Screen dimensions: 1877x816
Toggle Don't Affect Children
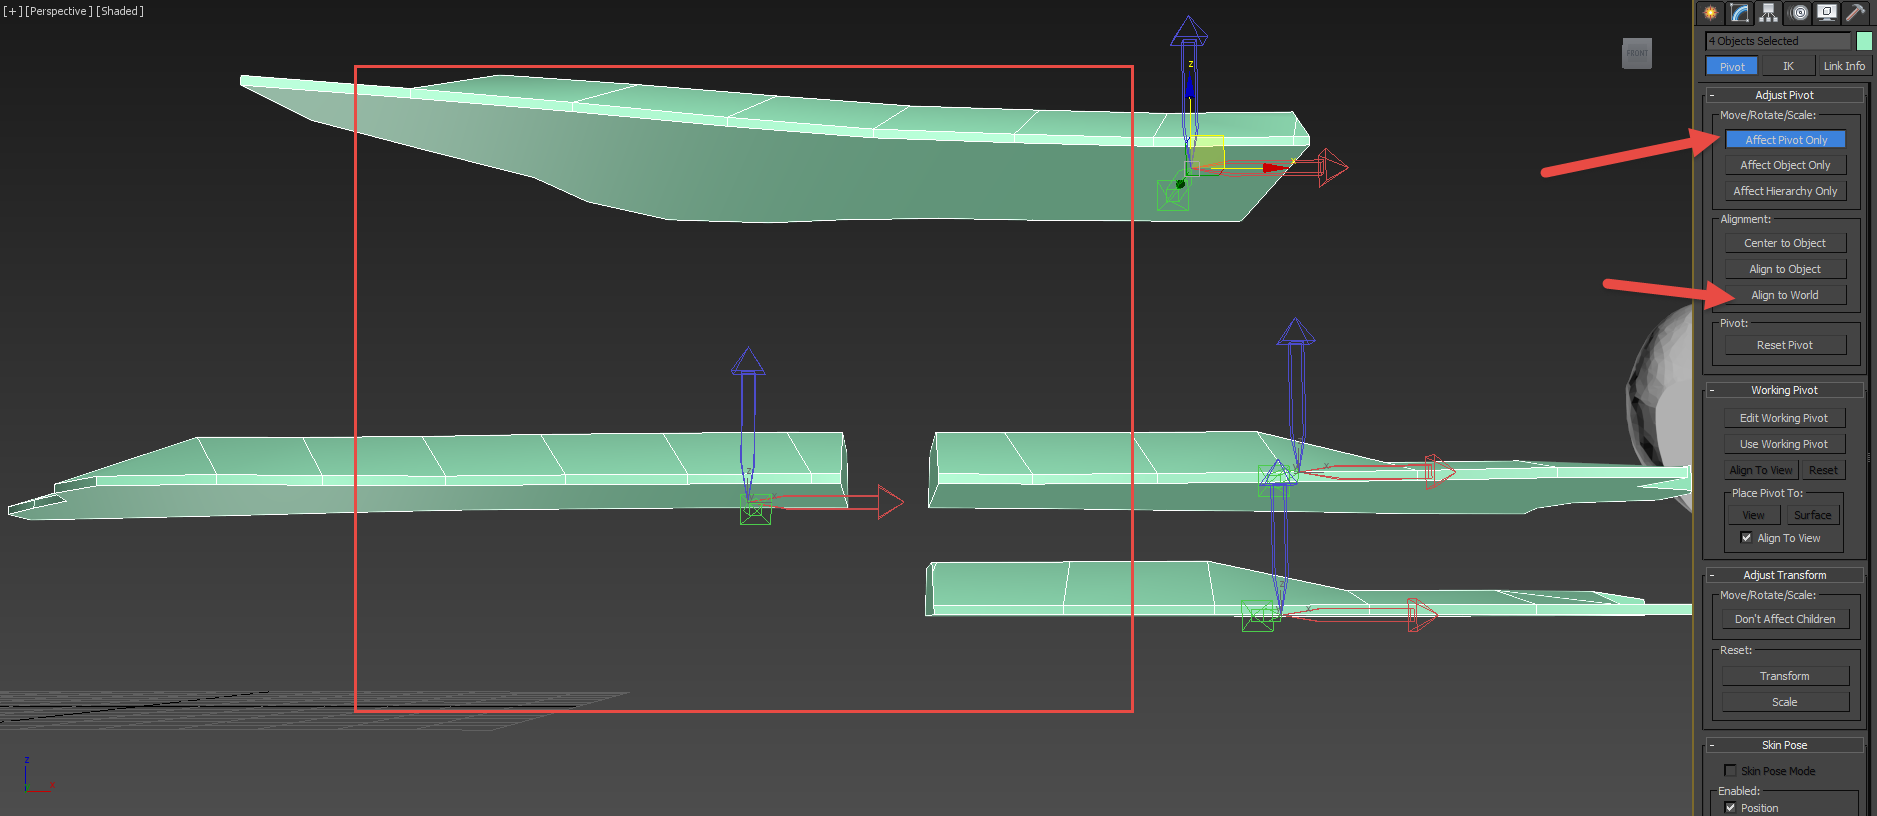1785,619
